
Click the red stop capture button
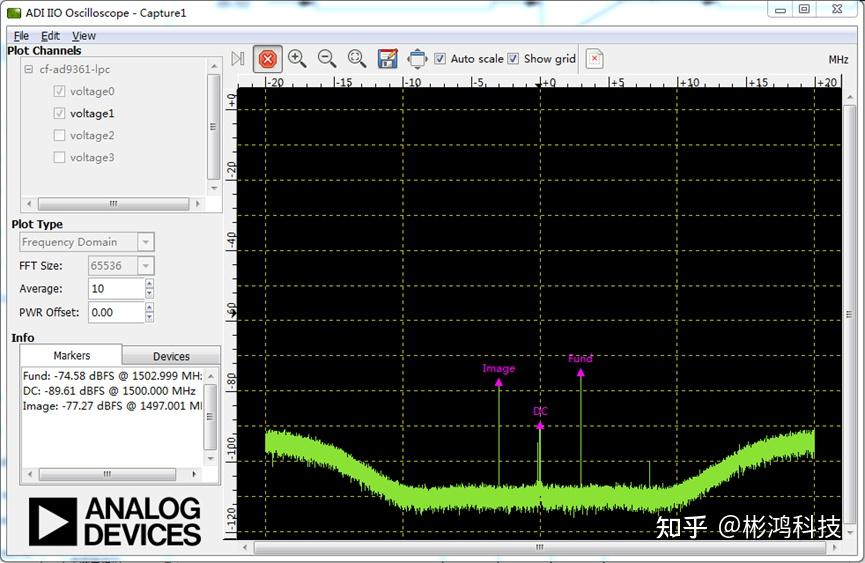pos(268,59)
